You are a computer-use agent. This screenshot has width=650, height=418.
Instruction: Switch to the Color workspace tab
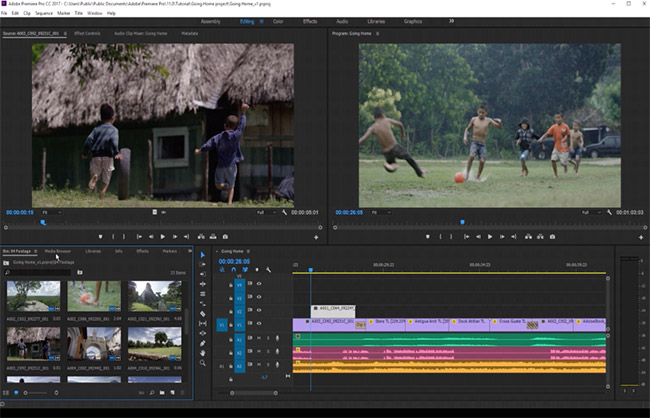tap(278, 20)
